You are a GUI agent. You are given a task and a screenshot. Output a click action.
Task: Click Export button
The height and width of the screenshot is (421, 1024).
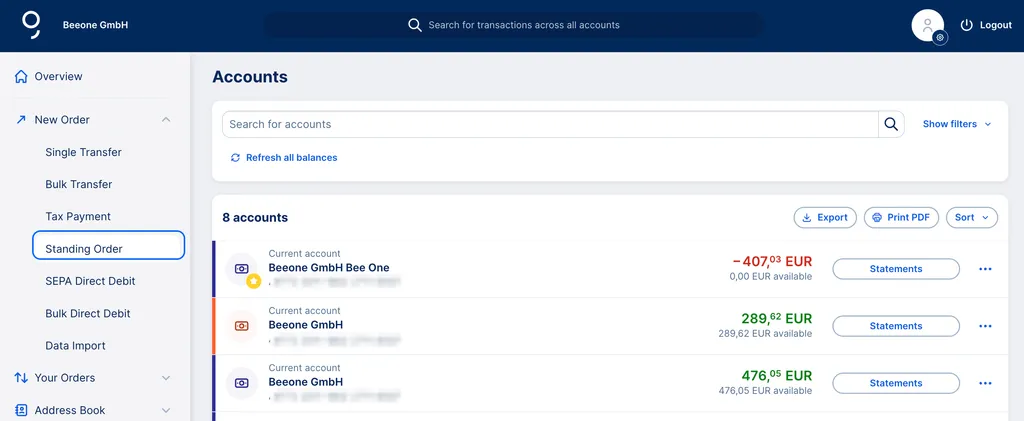(825, 217)
